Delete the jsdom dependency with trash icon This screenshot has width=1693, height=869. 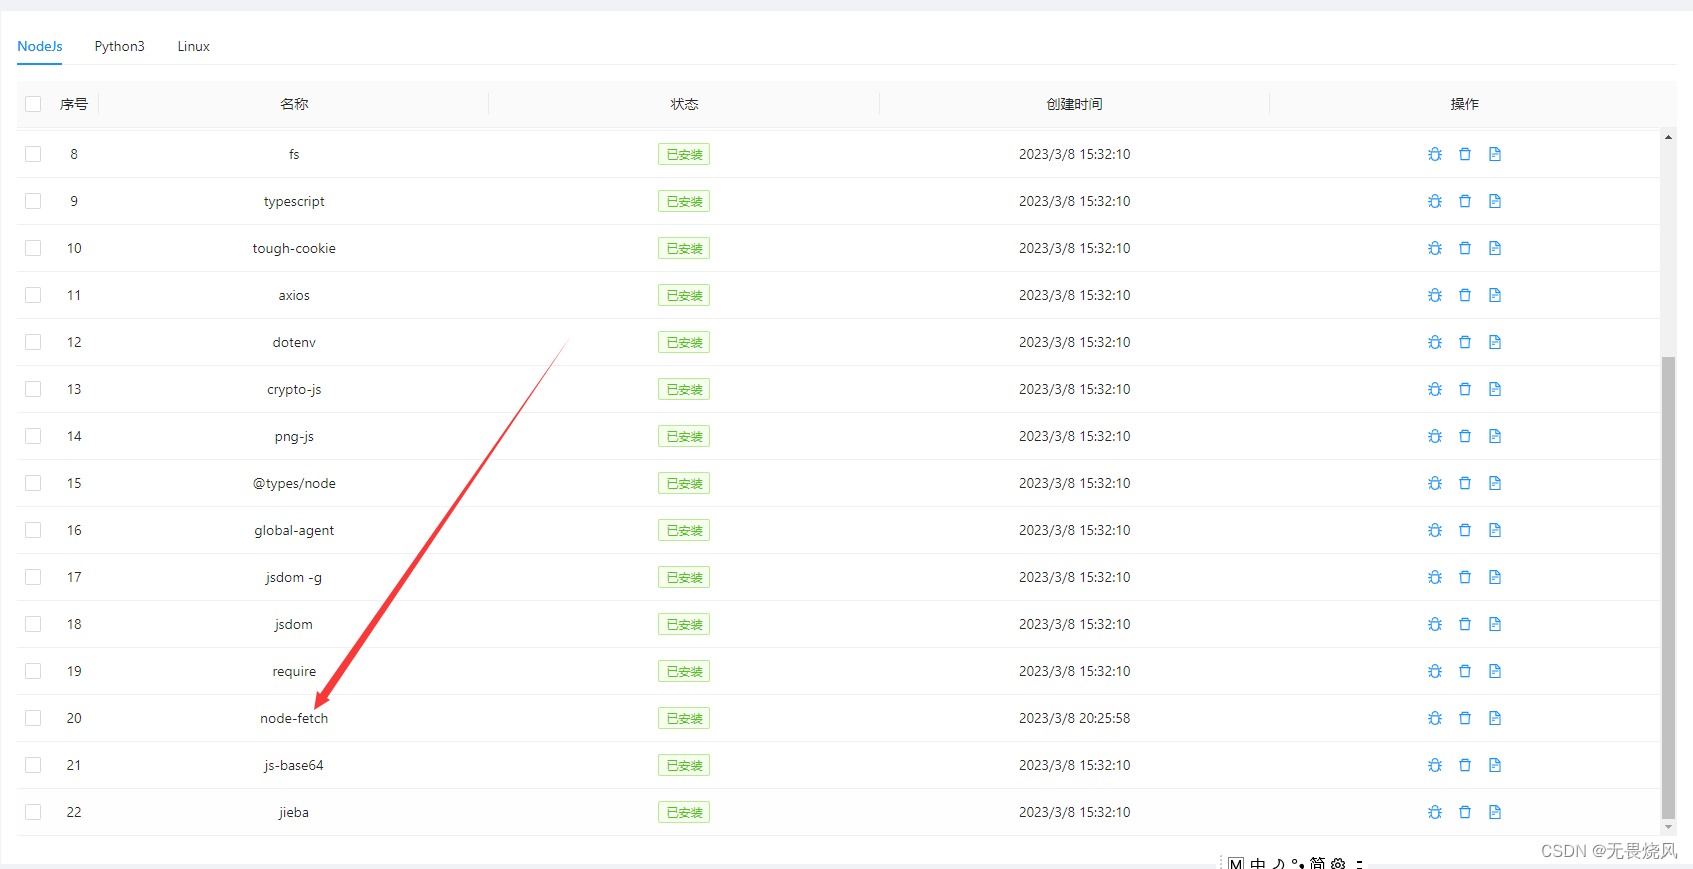[x=1465, y=624]
